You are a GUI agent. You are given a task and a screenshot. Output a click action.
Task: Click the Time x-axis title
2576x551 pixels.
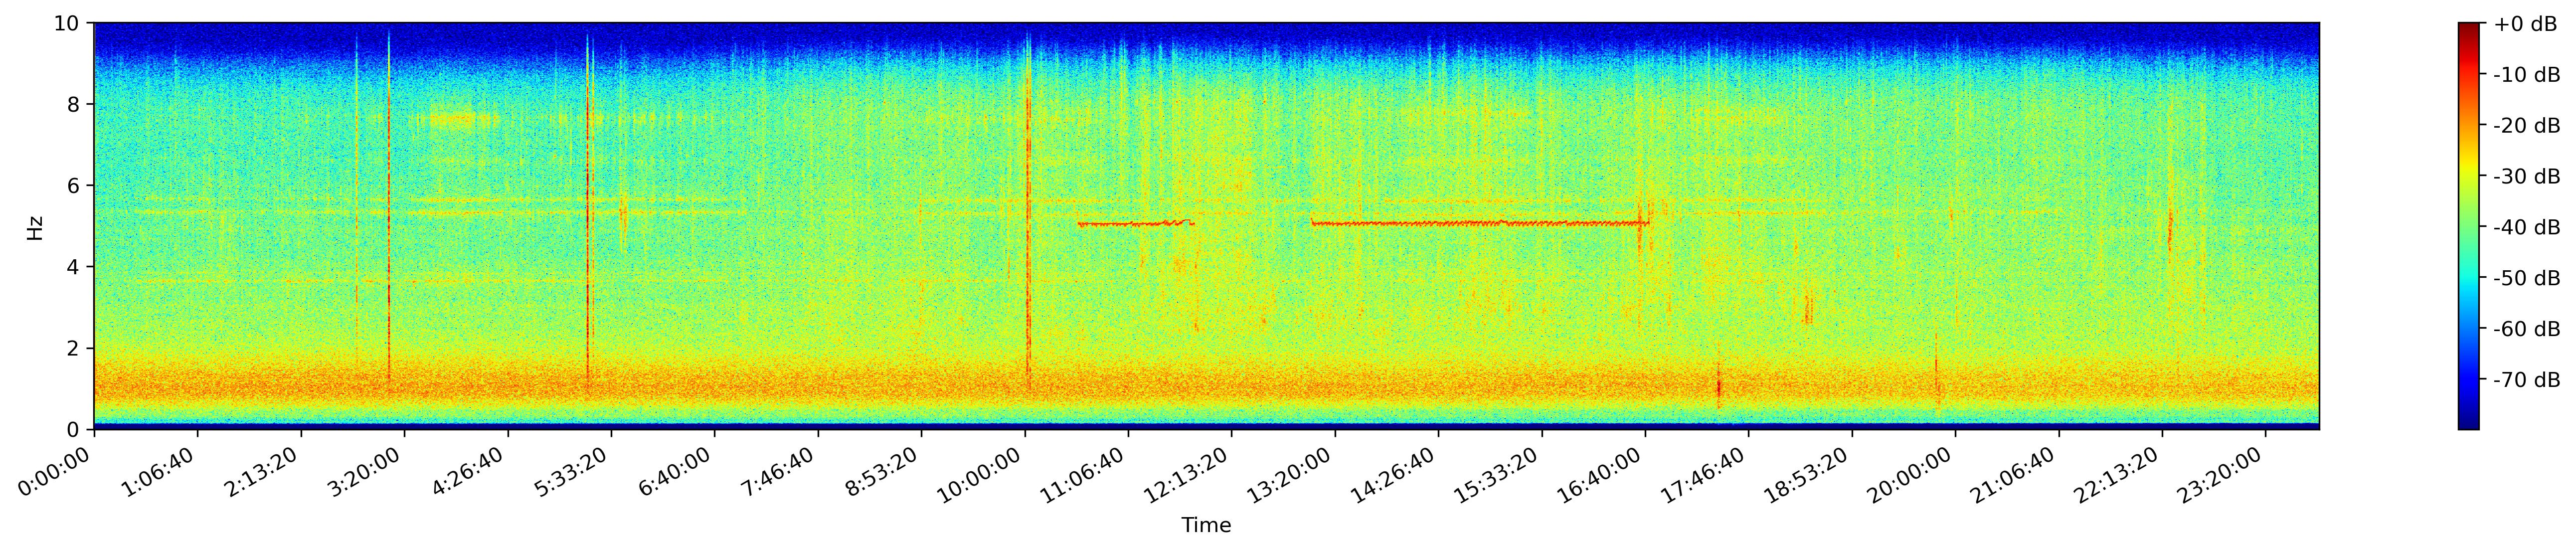1206,526
